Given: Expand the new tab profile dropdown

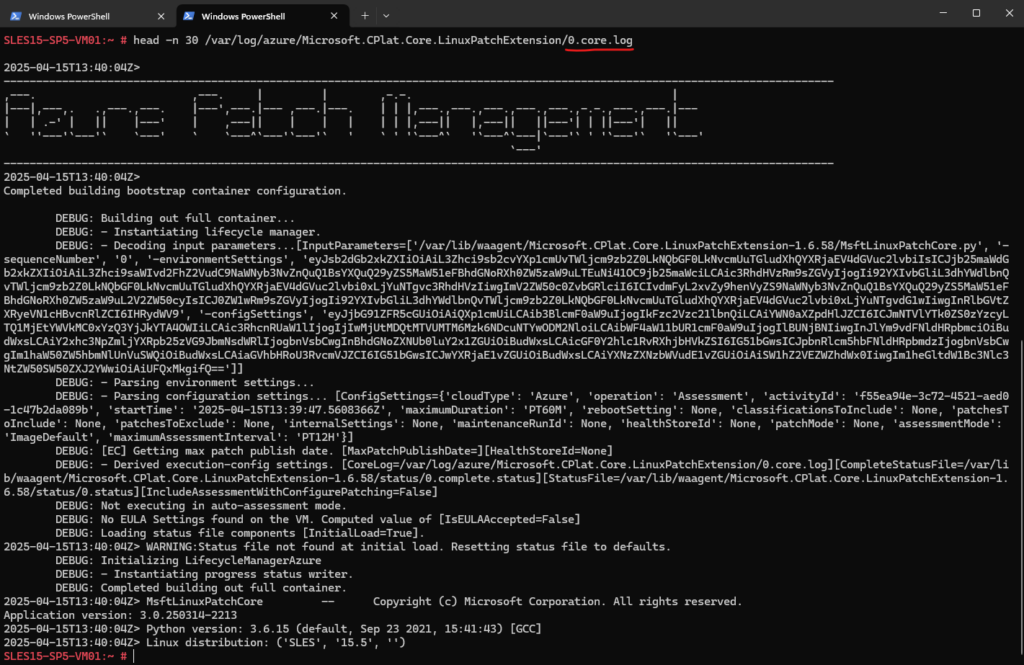Looking at the screenshot, I should pos(386,16).
